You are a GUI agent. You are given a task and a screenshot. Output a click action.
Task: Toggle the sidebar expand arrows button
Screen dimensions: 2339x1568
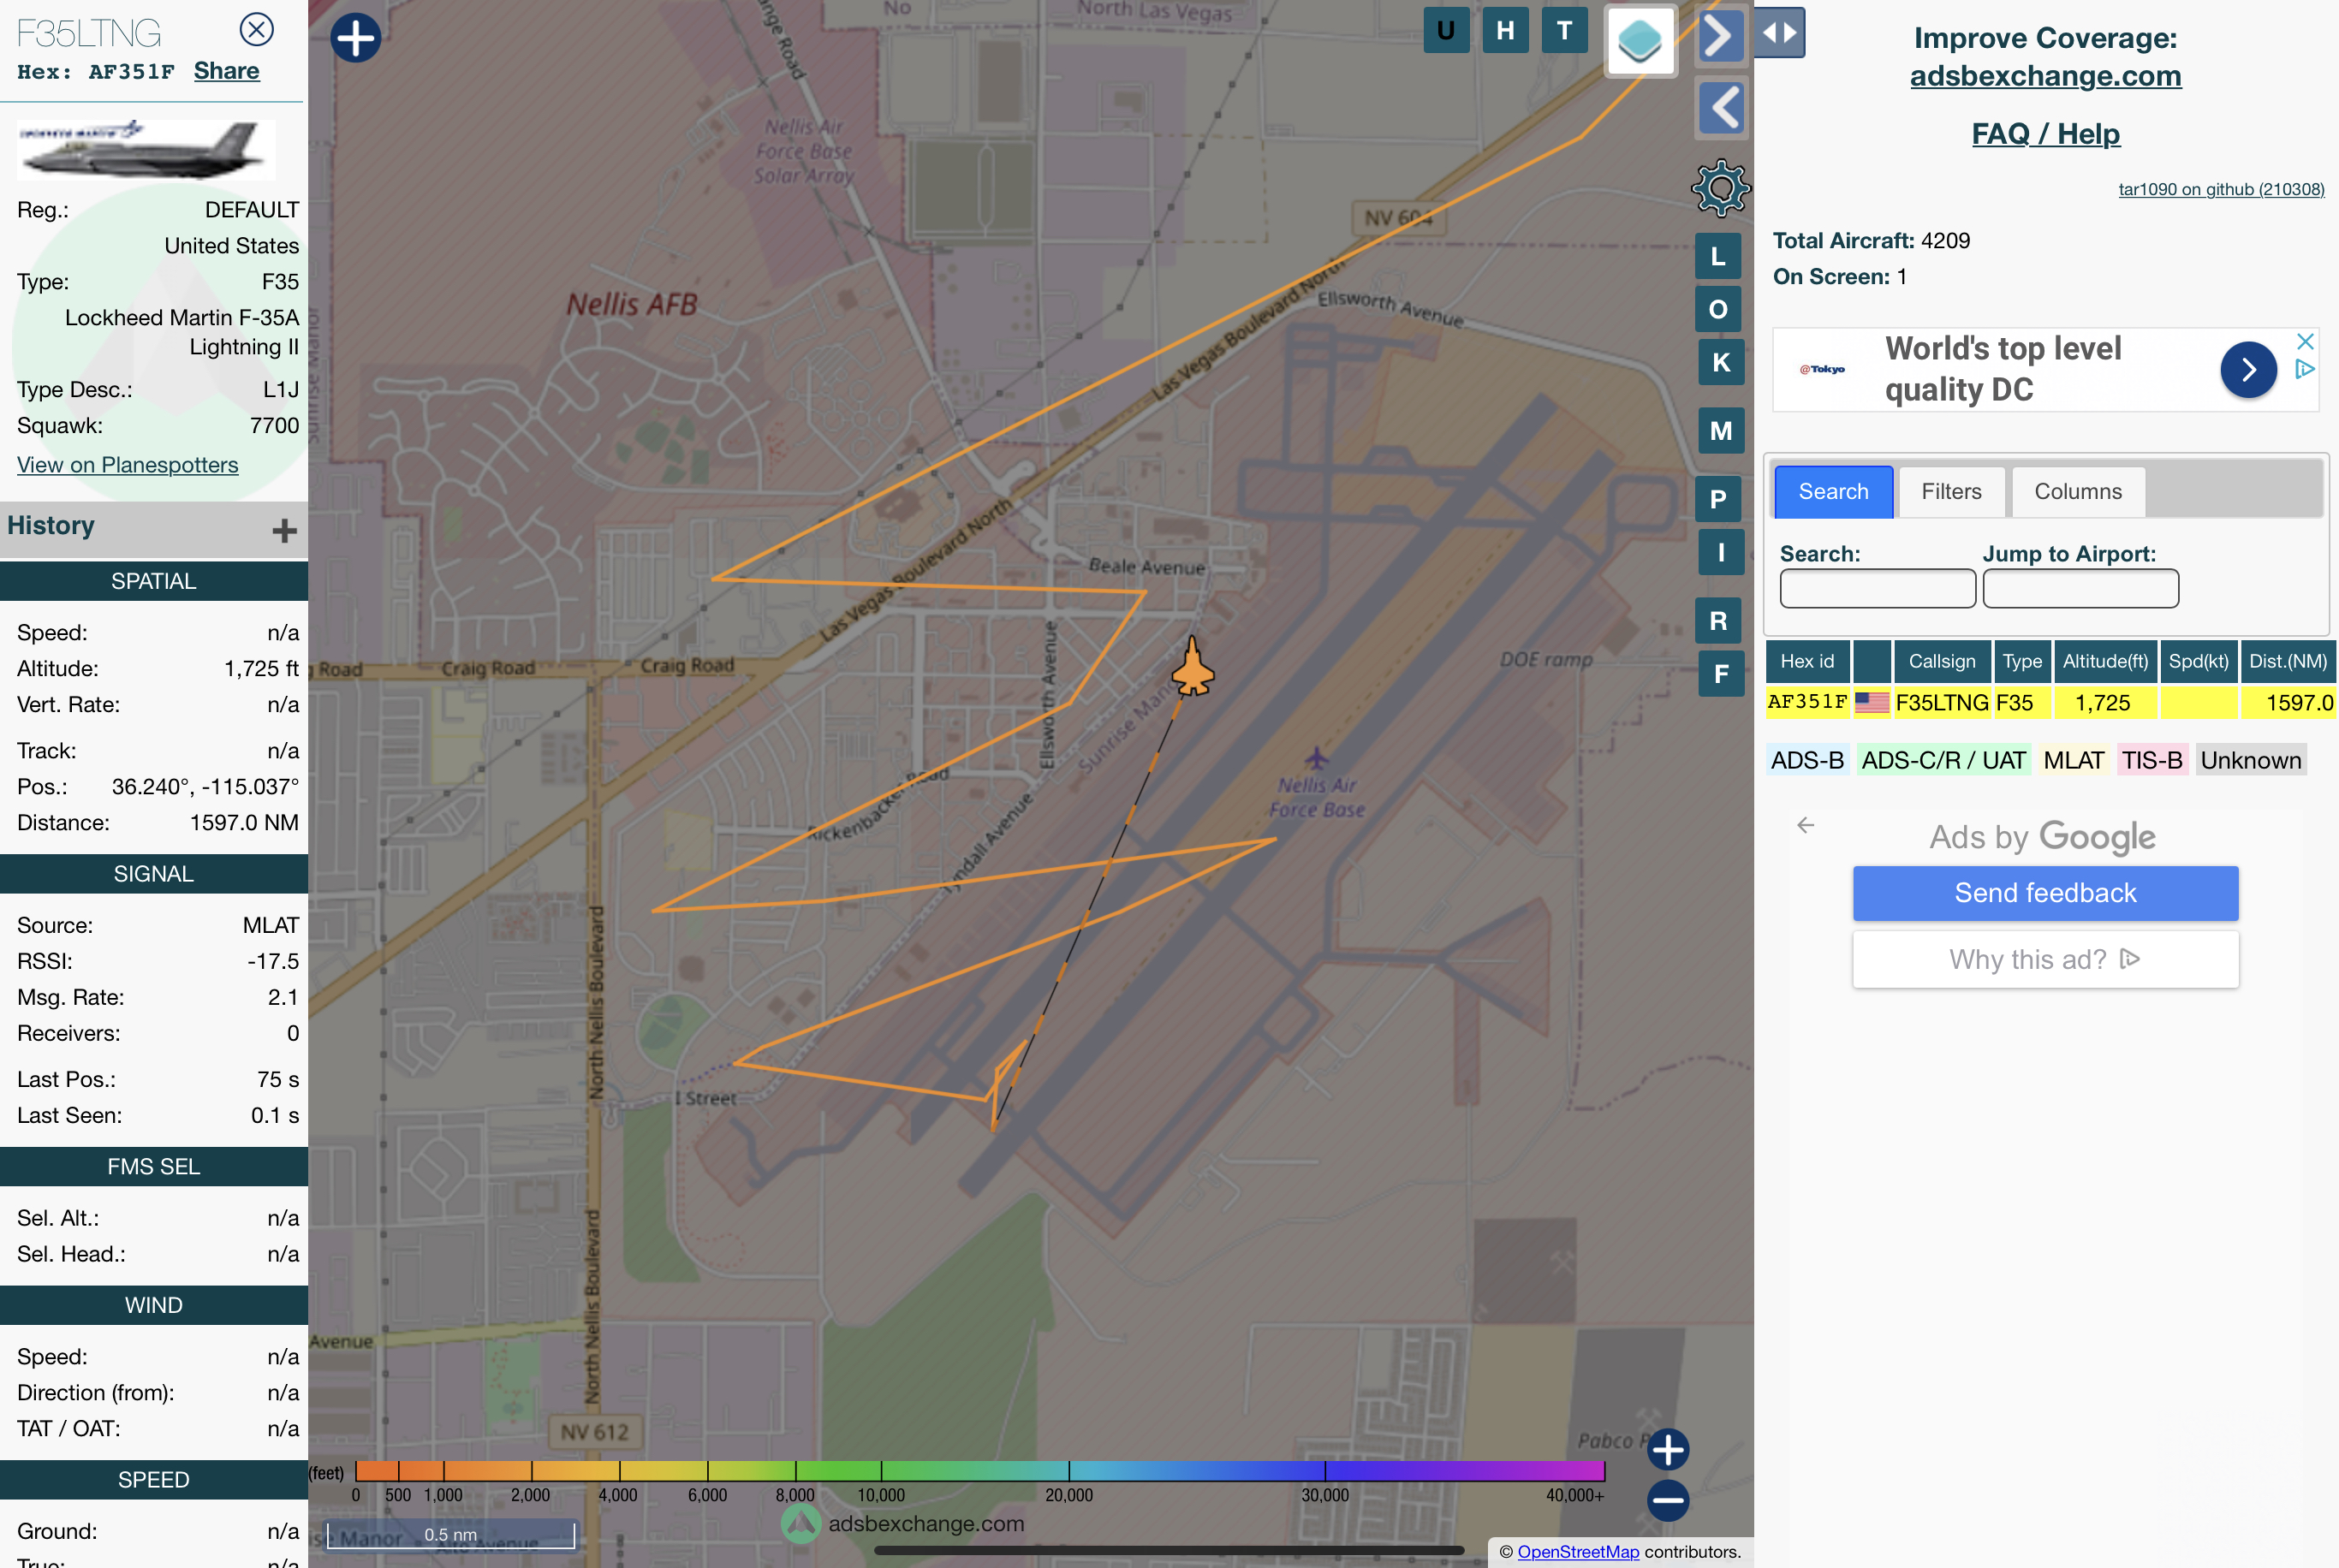click(1779, 32)
